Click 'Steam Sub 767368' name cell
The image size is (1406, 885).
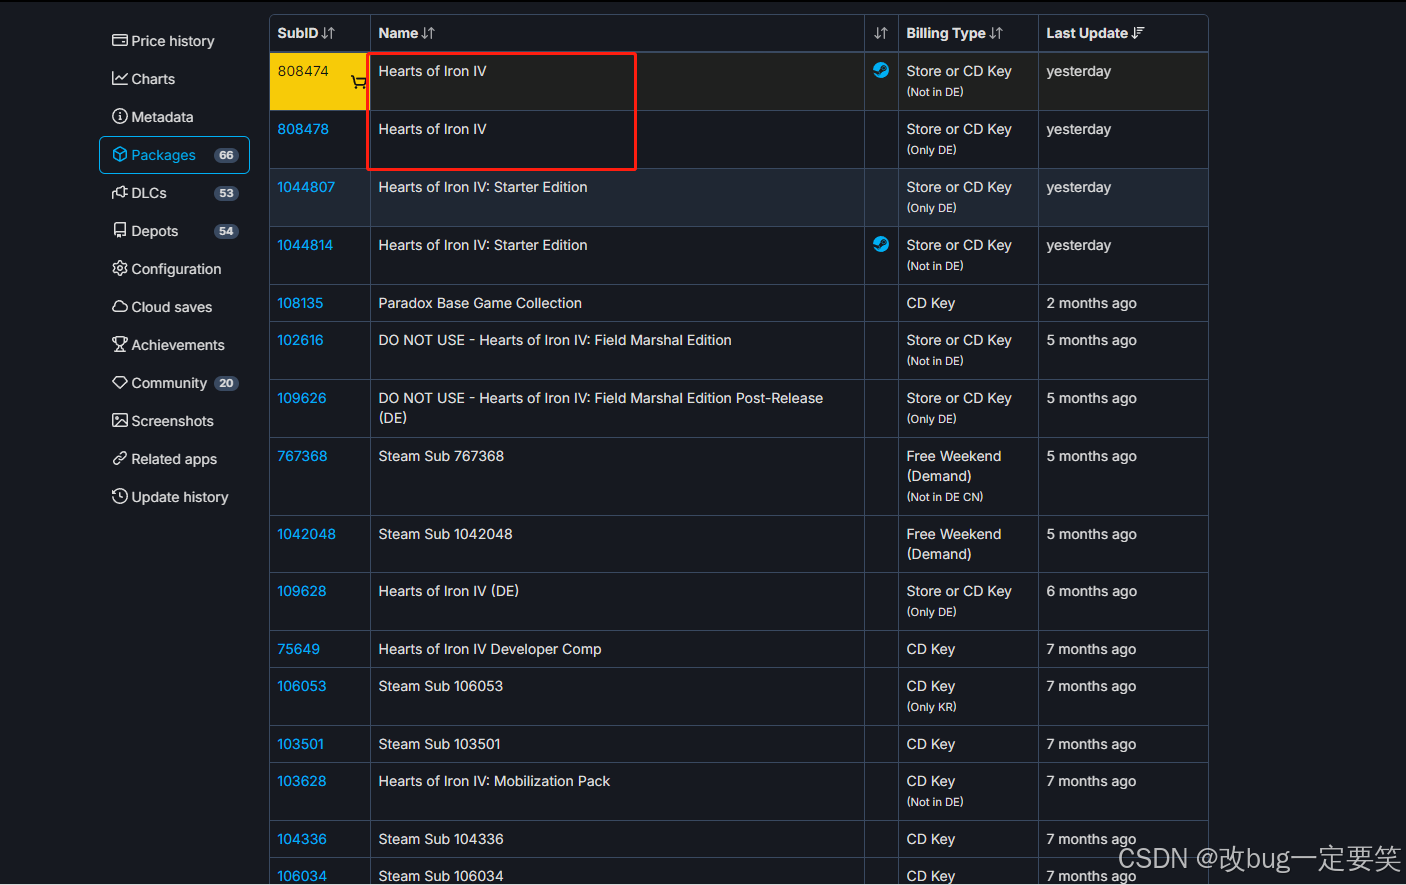click(617, 476)
